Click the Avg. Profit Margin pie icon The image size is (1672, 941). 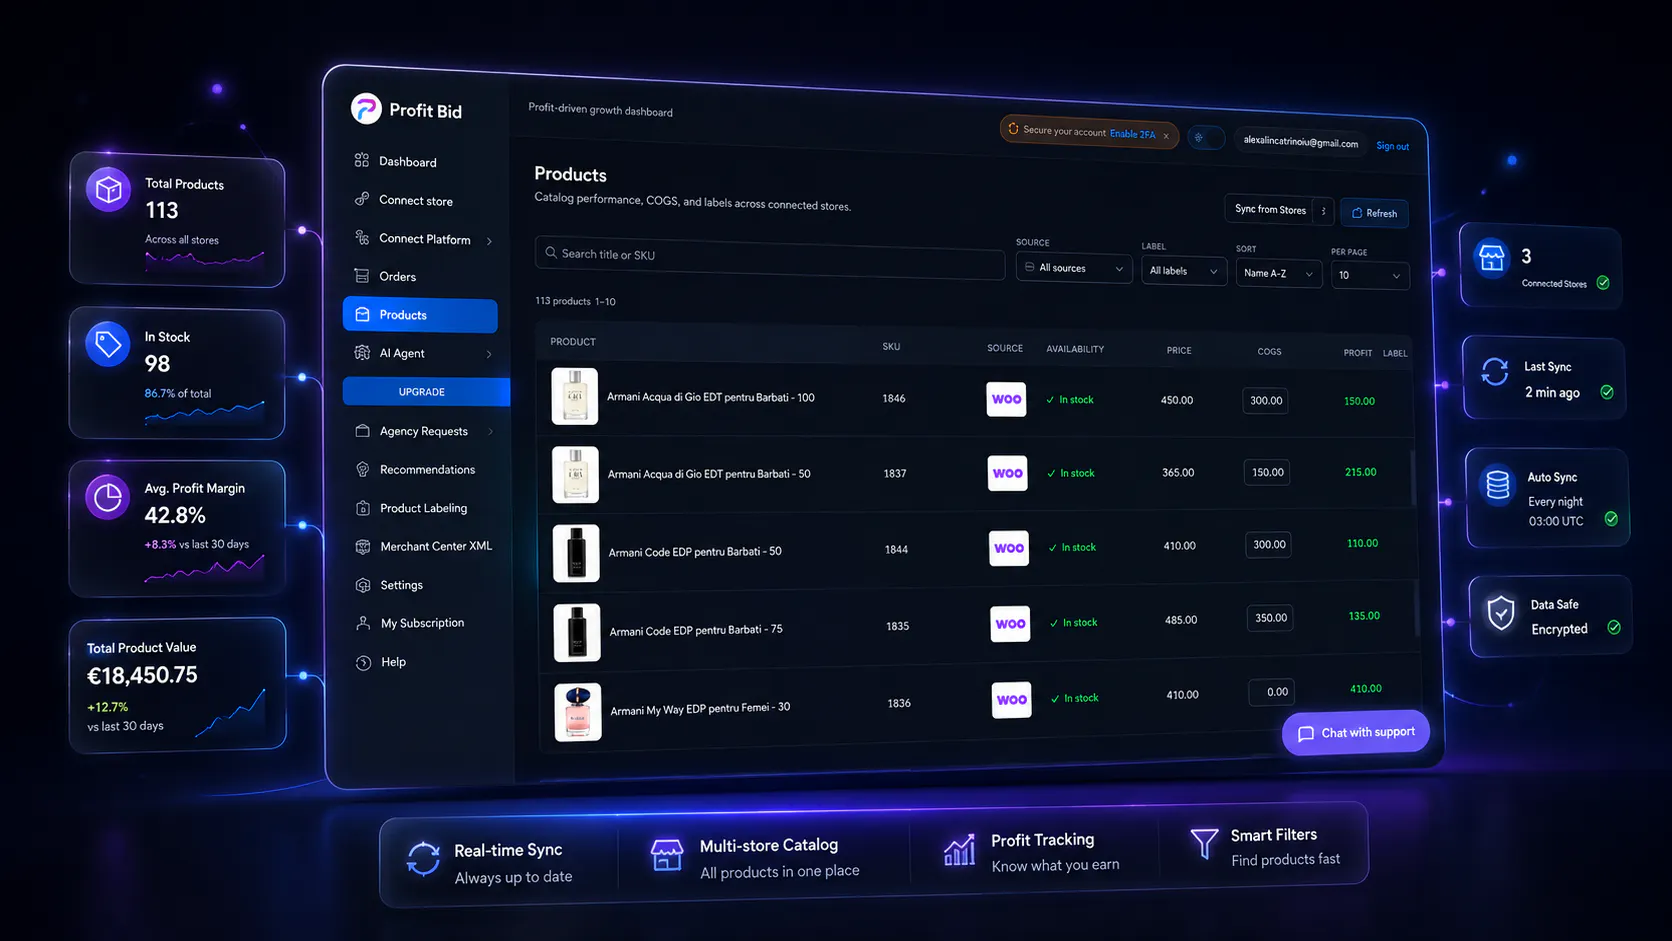point(107,497)
